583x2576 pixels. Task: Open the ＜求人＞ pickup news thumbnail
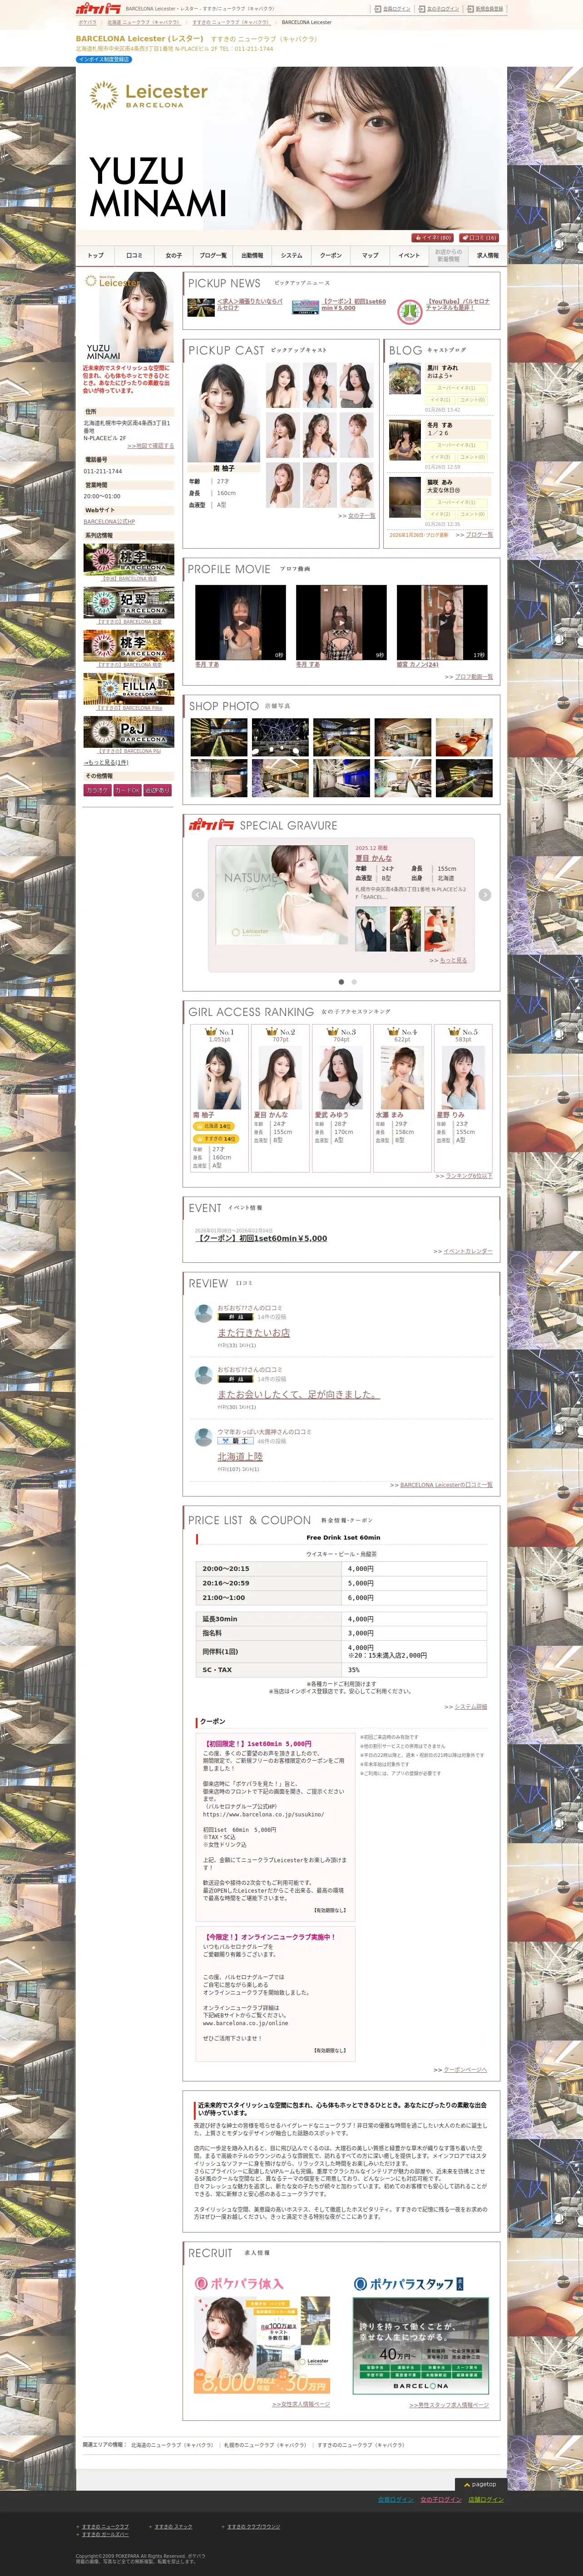coord(201,307)
